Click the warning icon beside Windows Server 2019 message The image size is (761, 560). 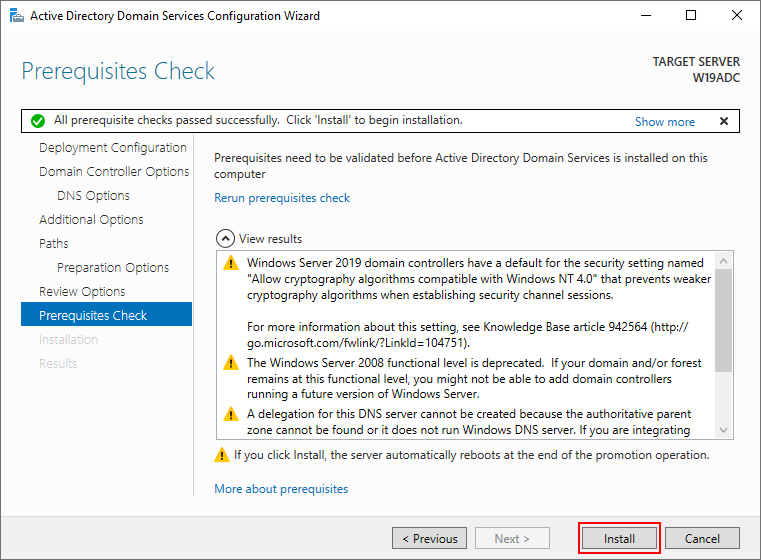coord(231,263)
